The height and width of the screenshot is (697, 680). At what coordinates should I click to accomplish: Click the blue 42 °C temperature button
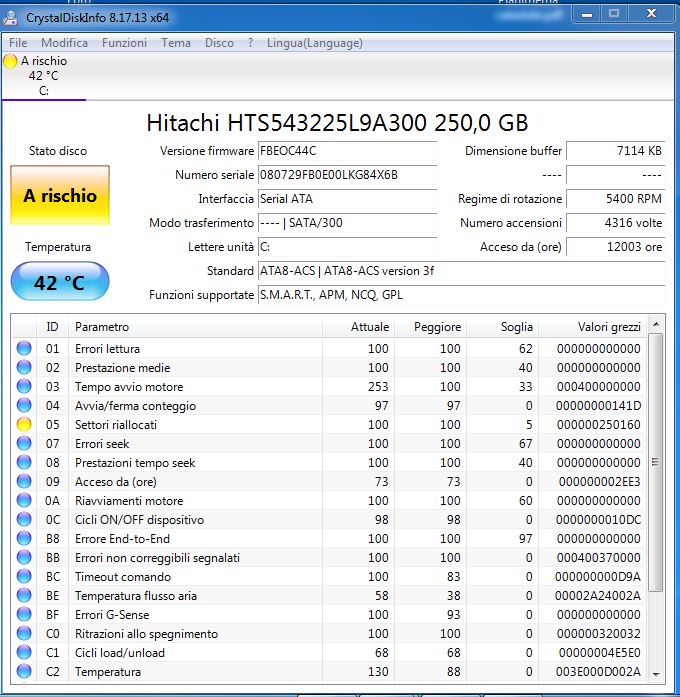point(60,282)
